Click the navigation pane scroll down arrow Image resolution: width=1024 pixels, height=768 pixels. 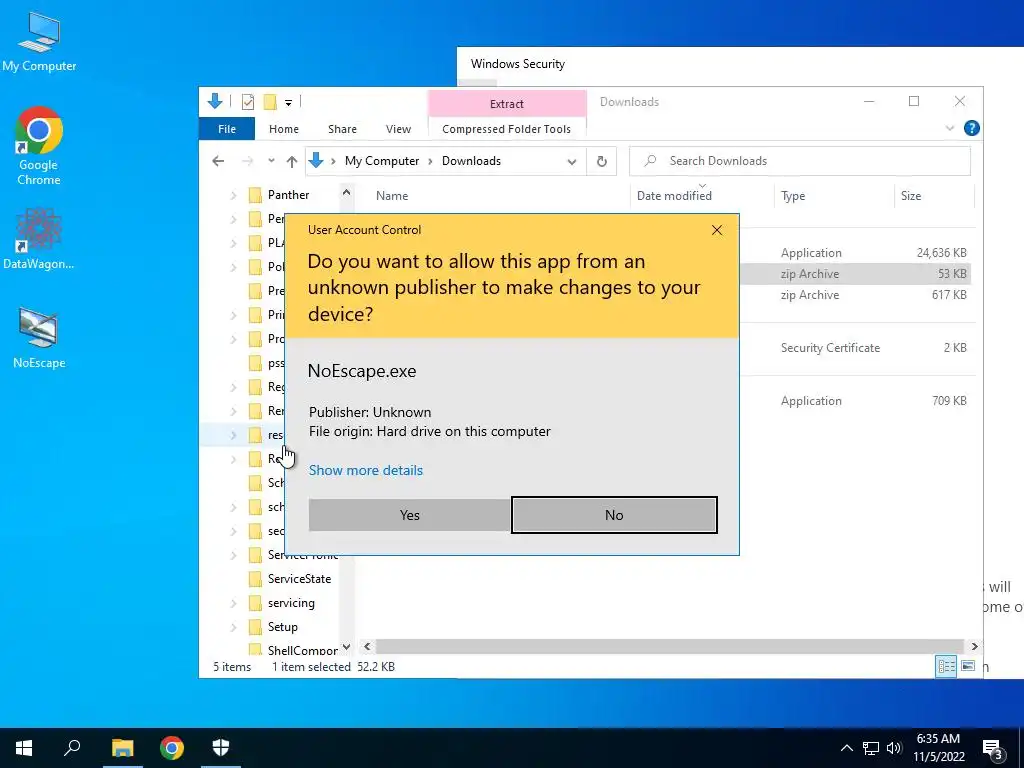pyautogui.click(x=346, y=647)
